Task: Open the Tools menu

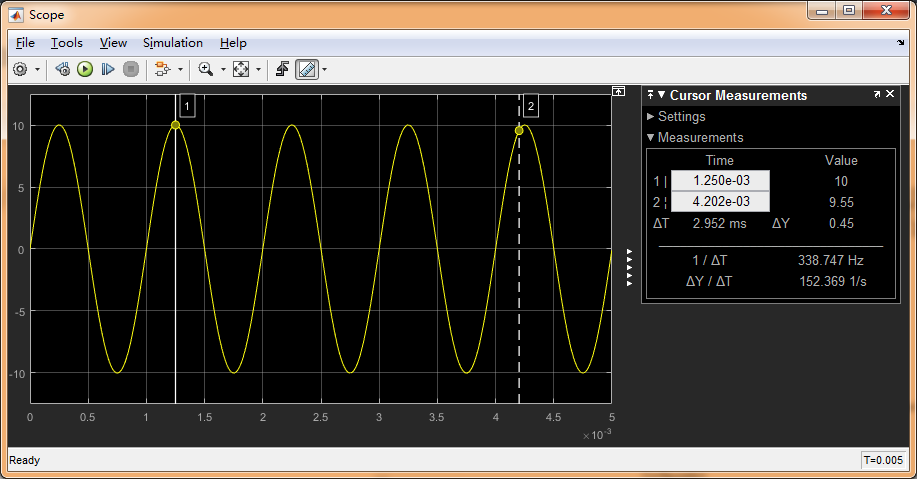Action: 67,43
